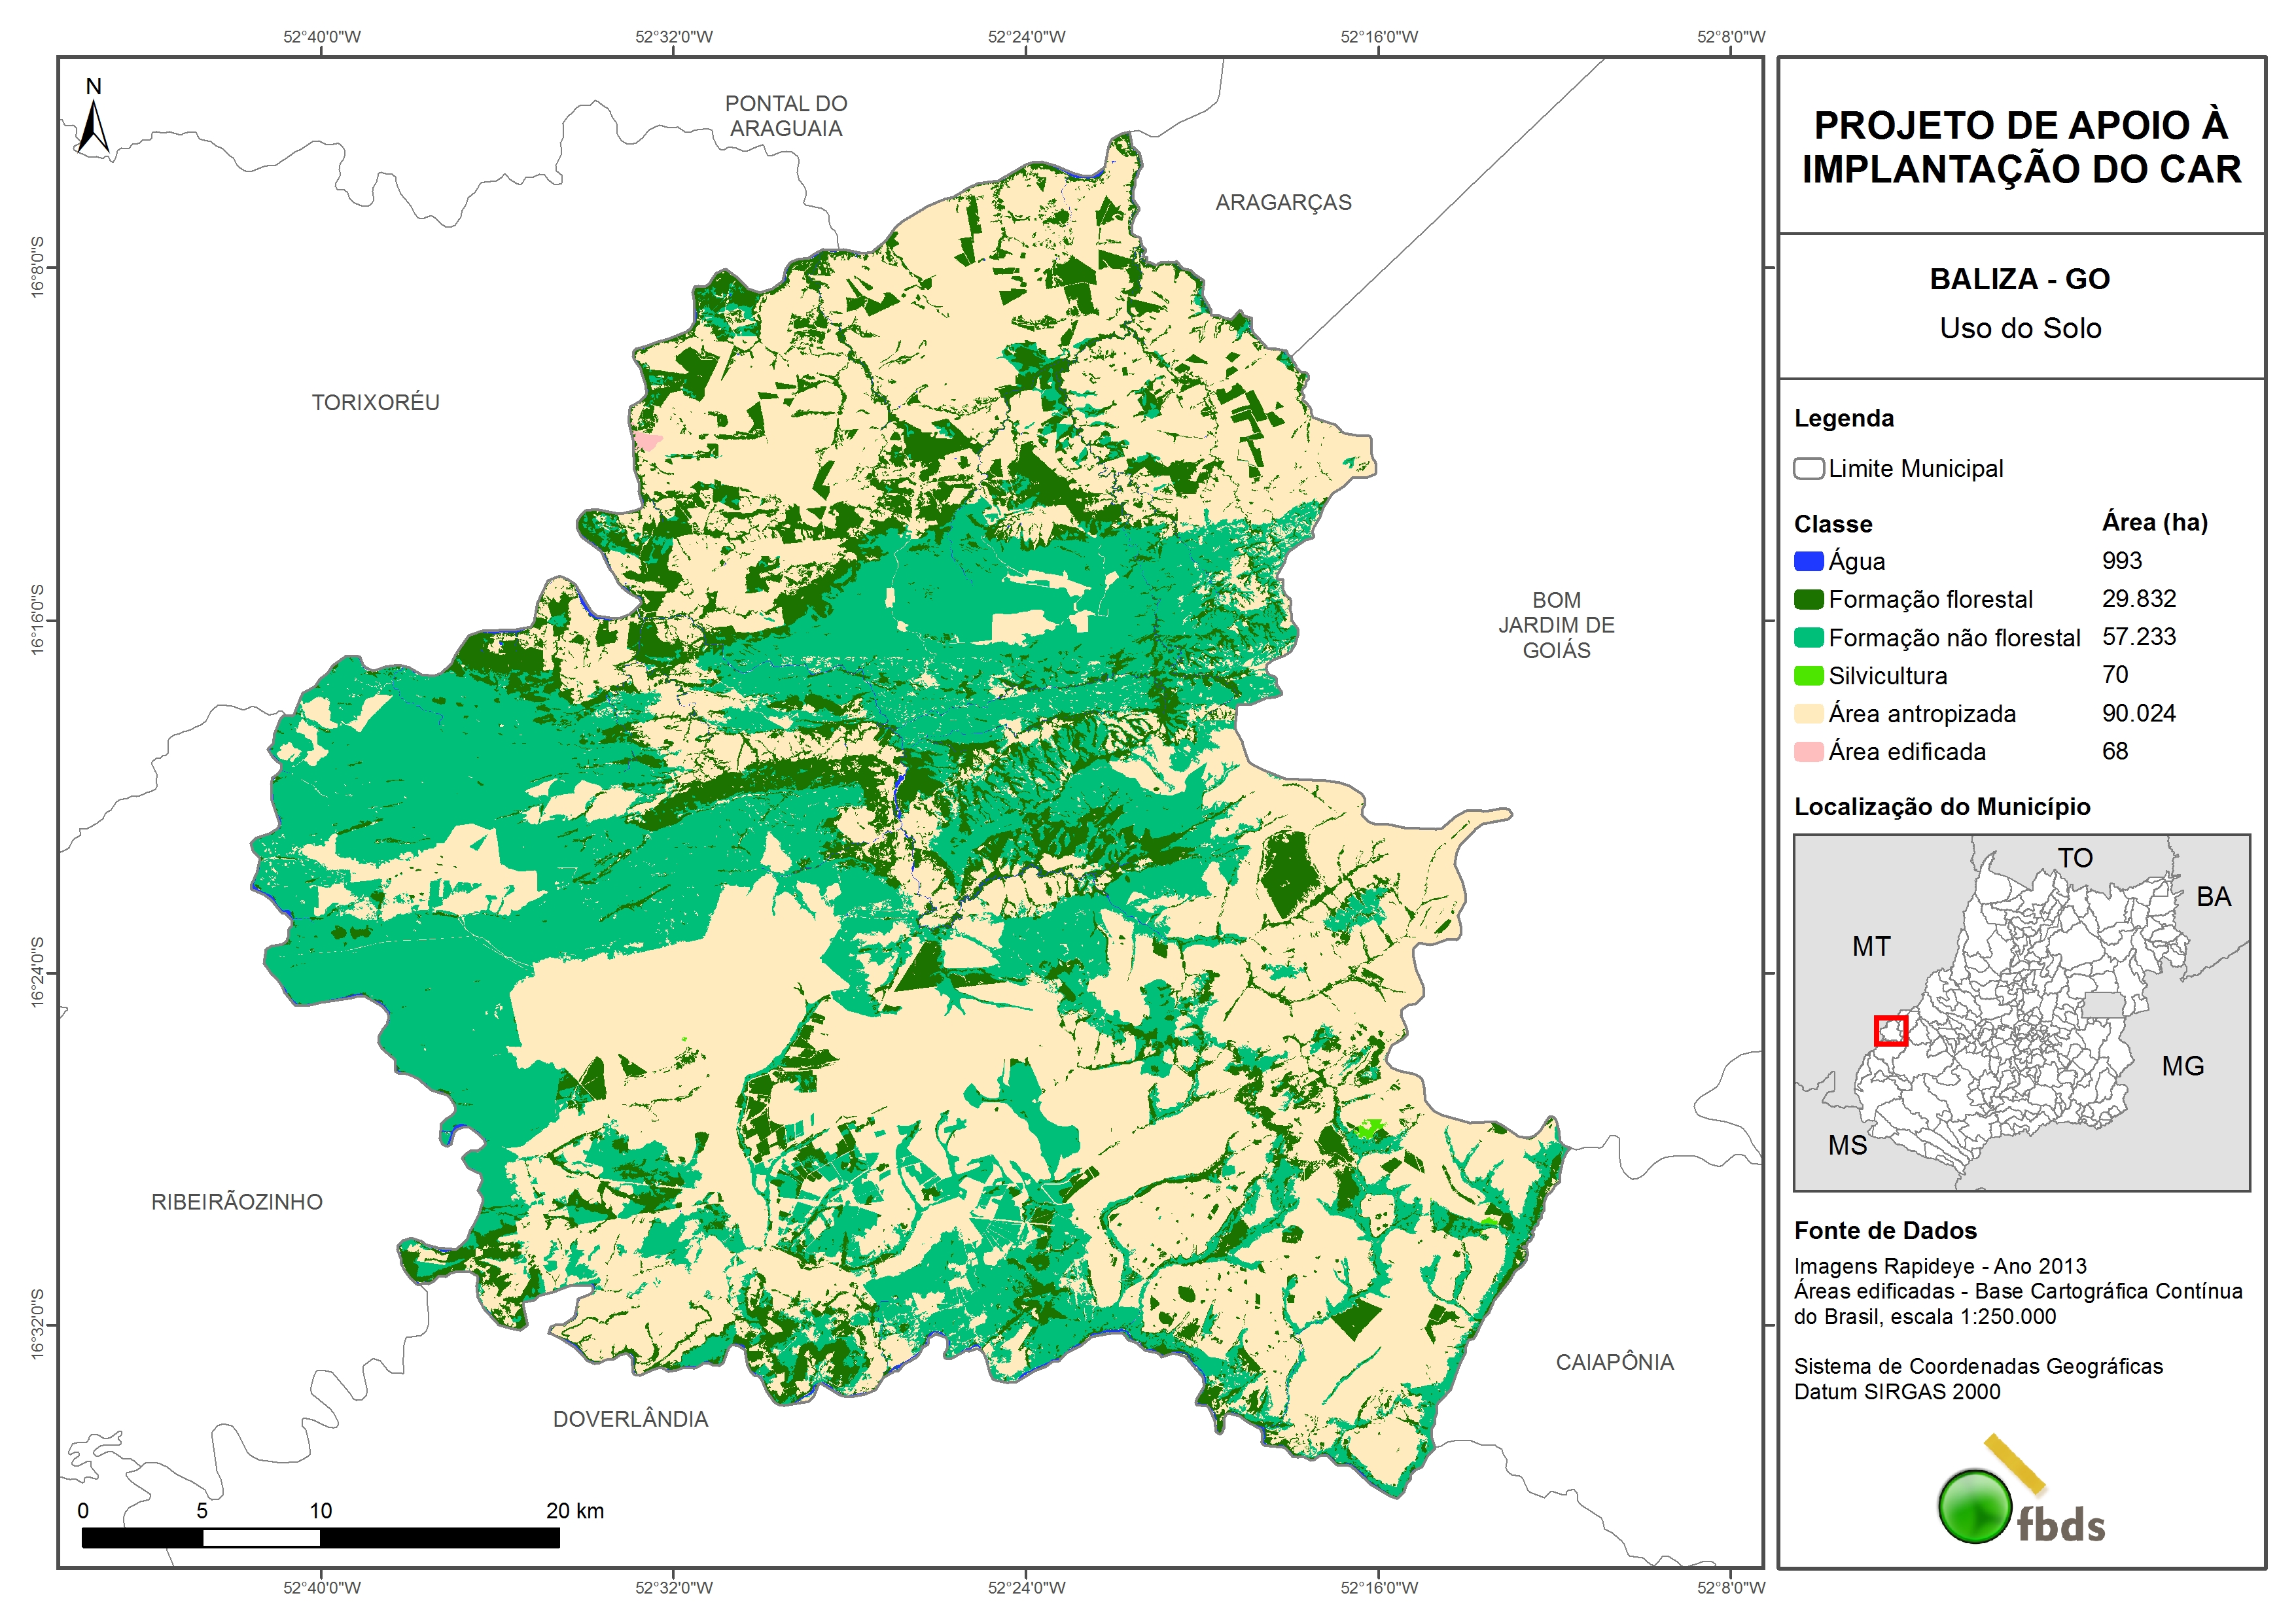This screenshot has height=1623, width=2296.
Task: Click the pink Área edificada swatch
Action: coord(1808,752)
